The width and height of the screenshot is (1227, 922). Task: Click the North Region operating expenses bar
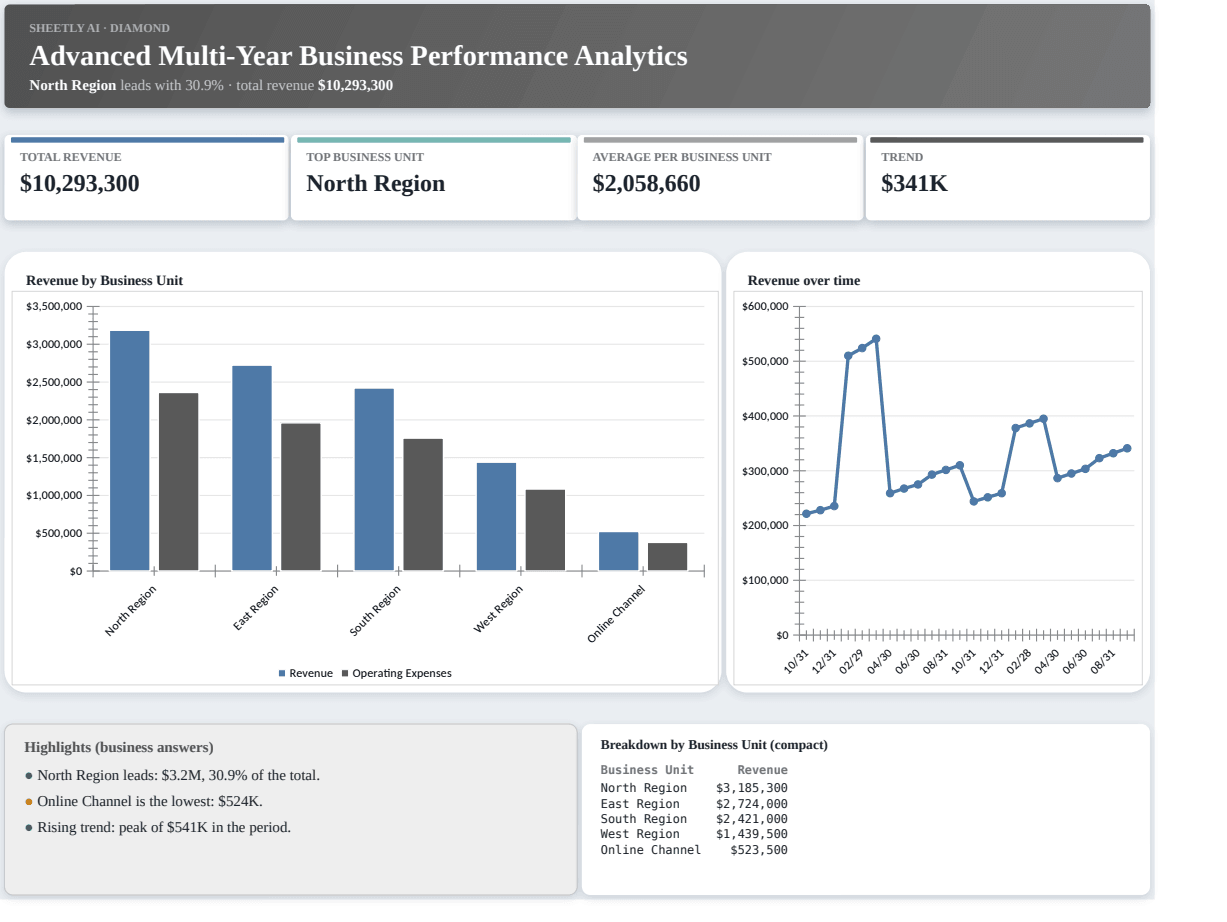[179, 482]
